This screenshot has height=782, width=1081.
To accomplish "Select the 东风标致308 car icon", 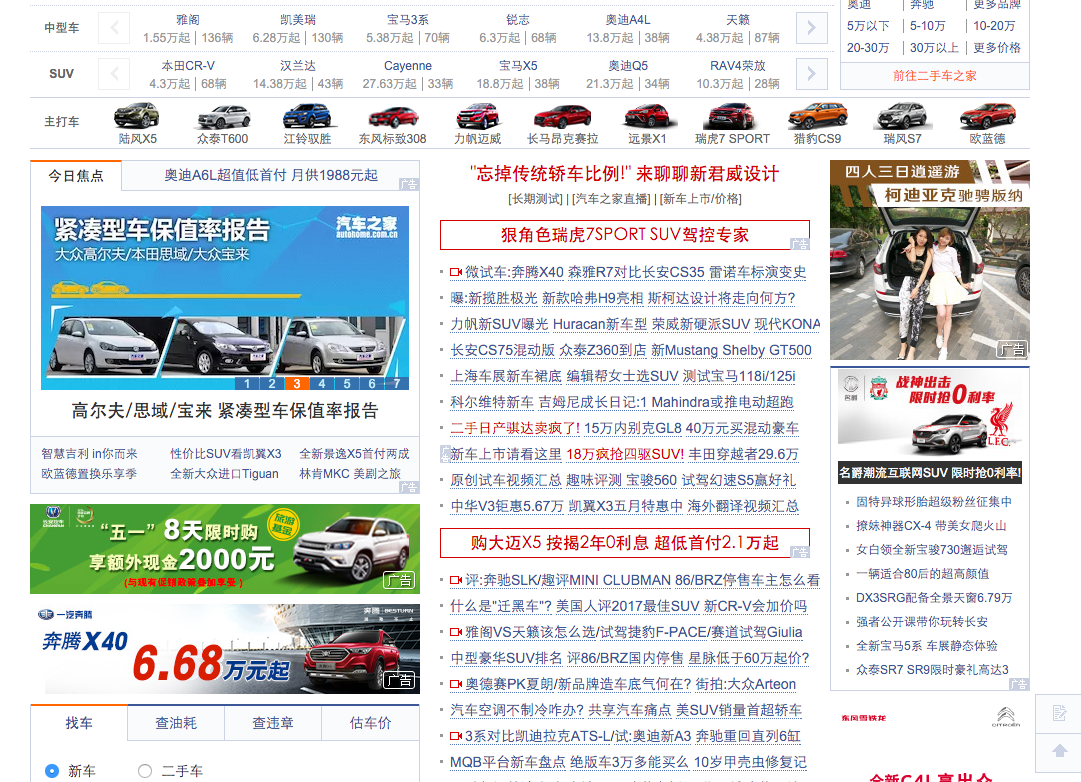I will coord(392,116).
